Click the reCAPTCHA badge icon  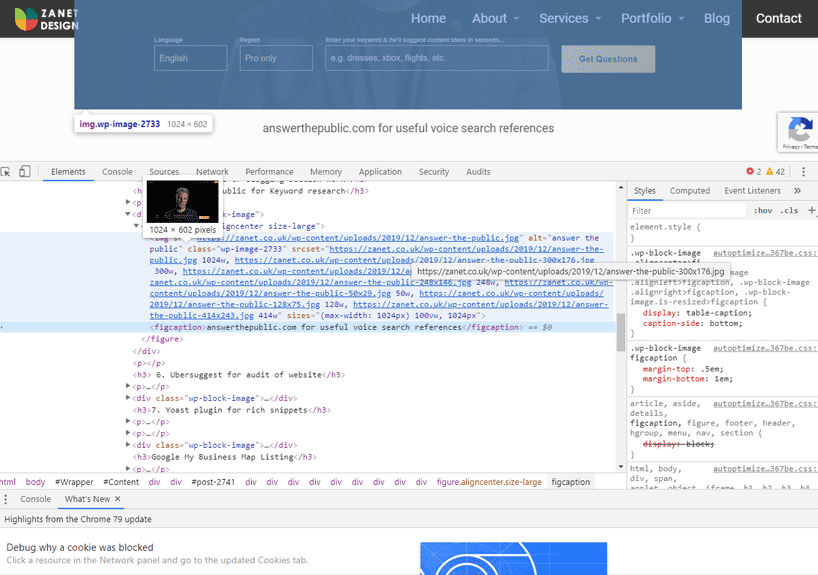pyautogui.click(x=799, y=130)
